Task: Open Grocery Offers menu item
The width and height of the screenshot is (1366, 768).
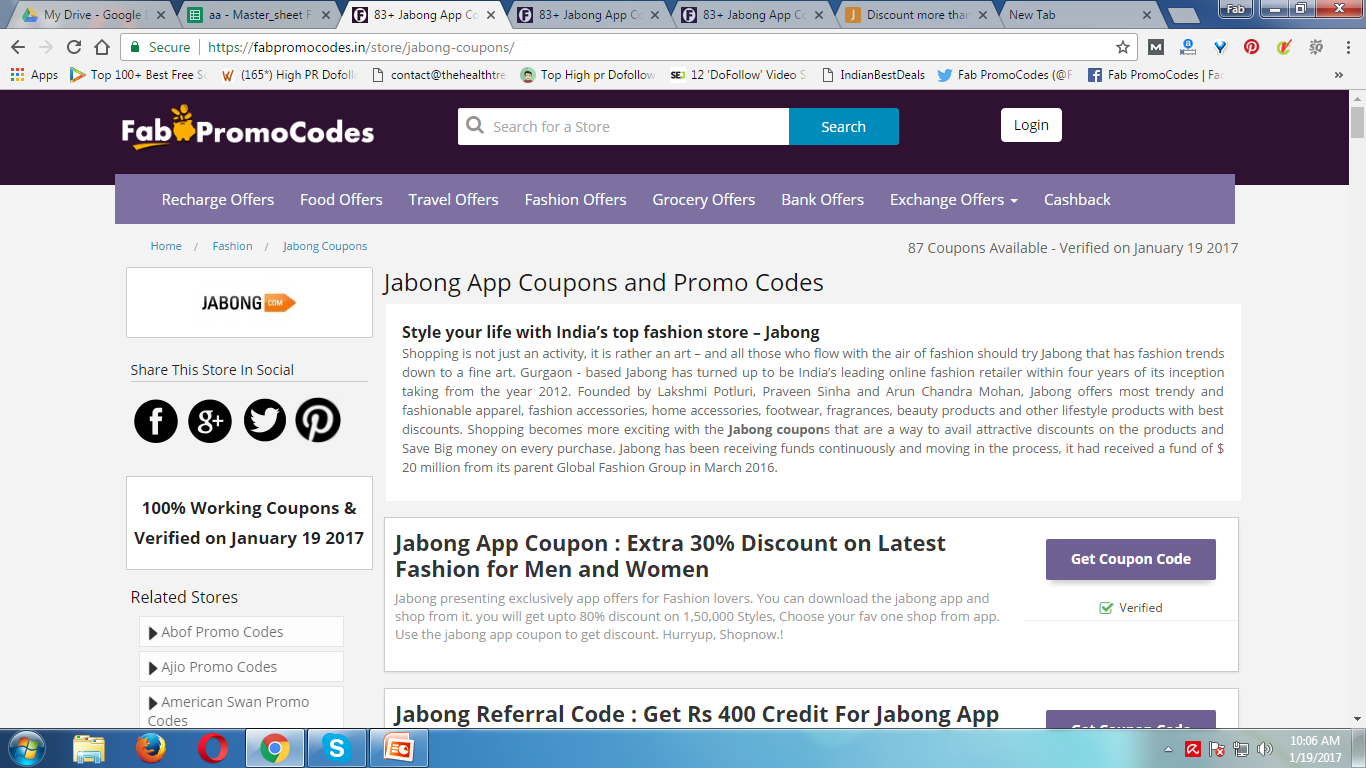Action: coord(704,199)
